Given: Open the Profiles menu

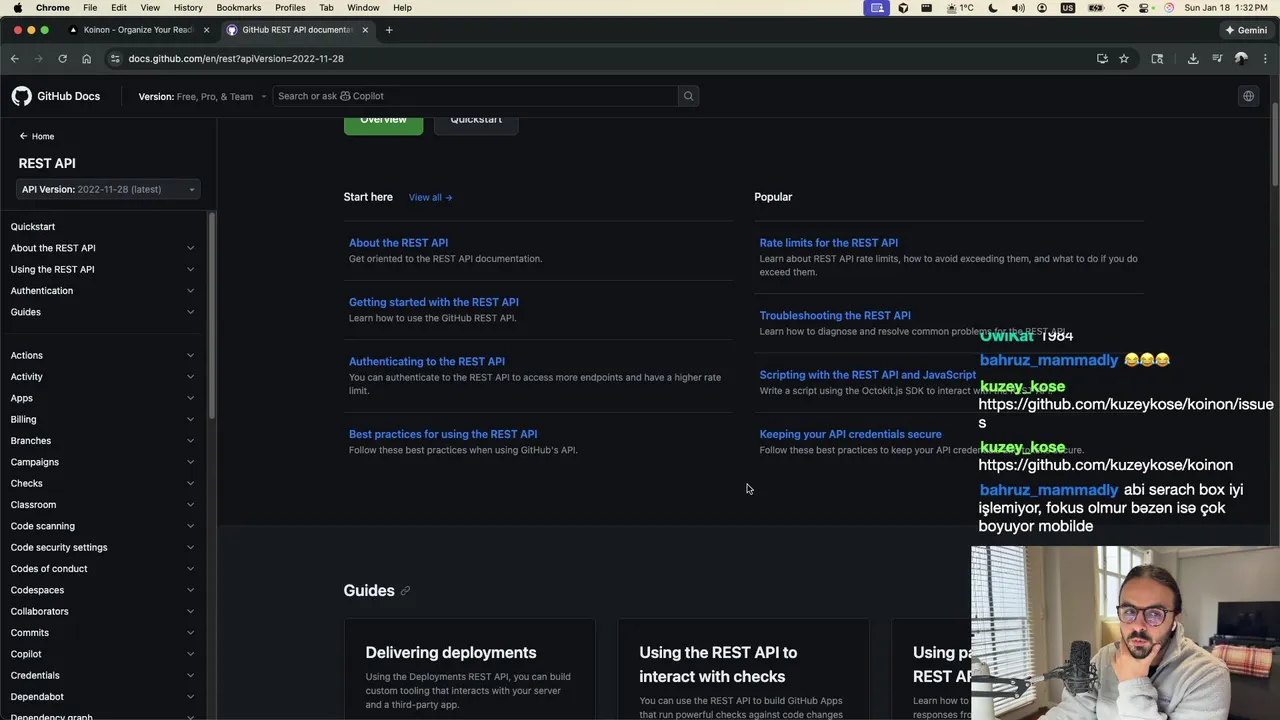Looking at the screenshot, I should [x=290, y=8].
